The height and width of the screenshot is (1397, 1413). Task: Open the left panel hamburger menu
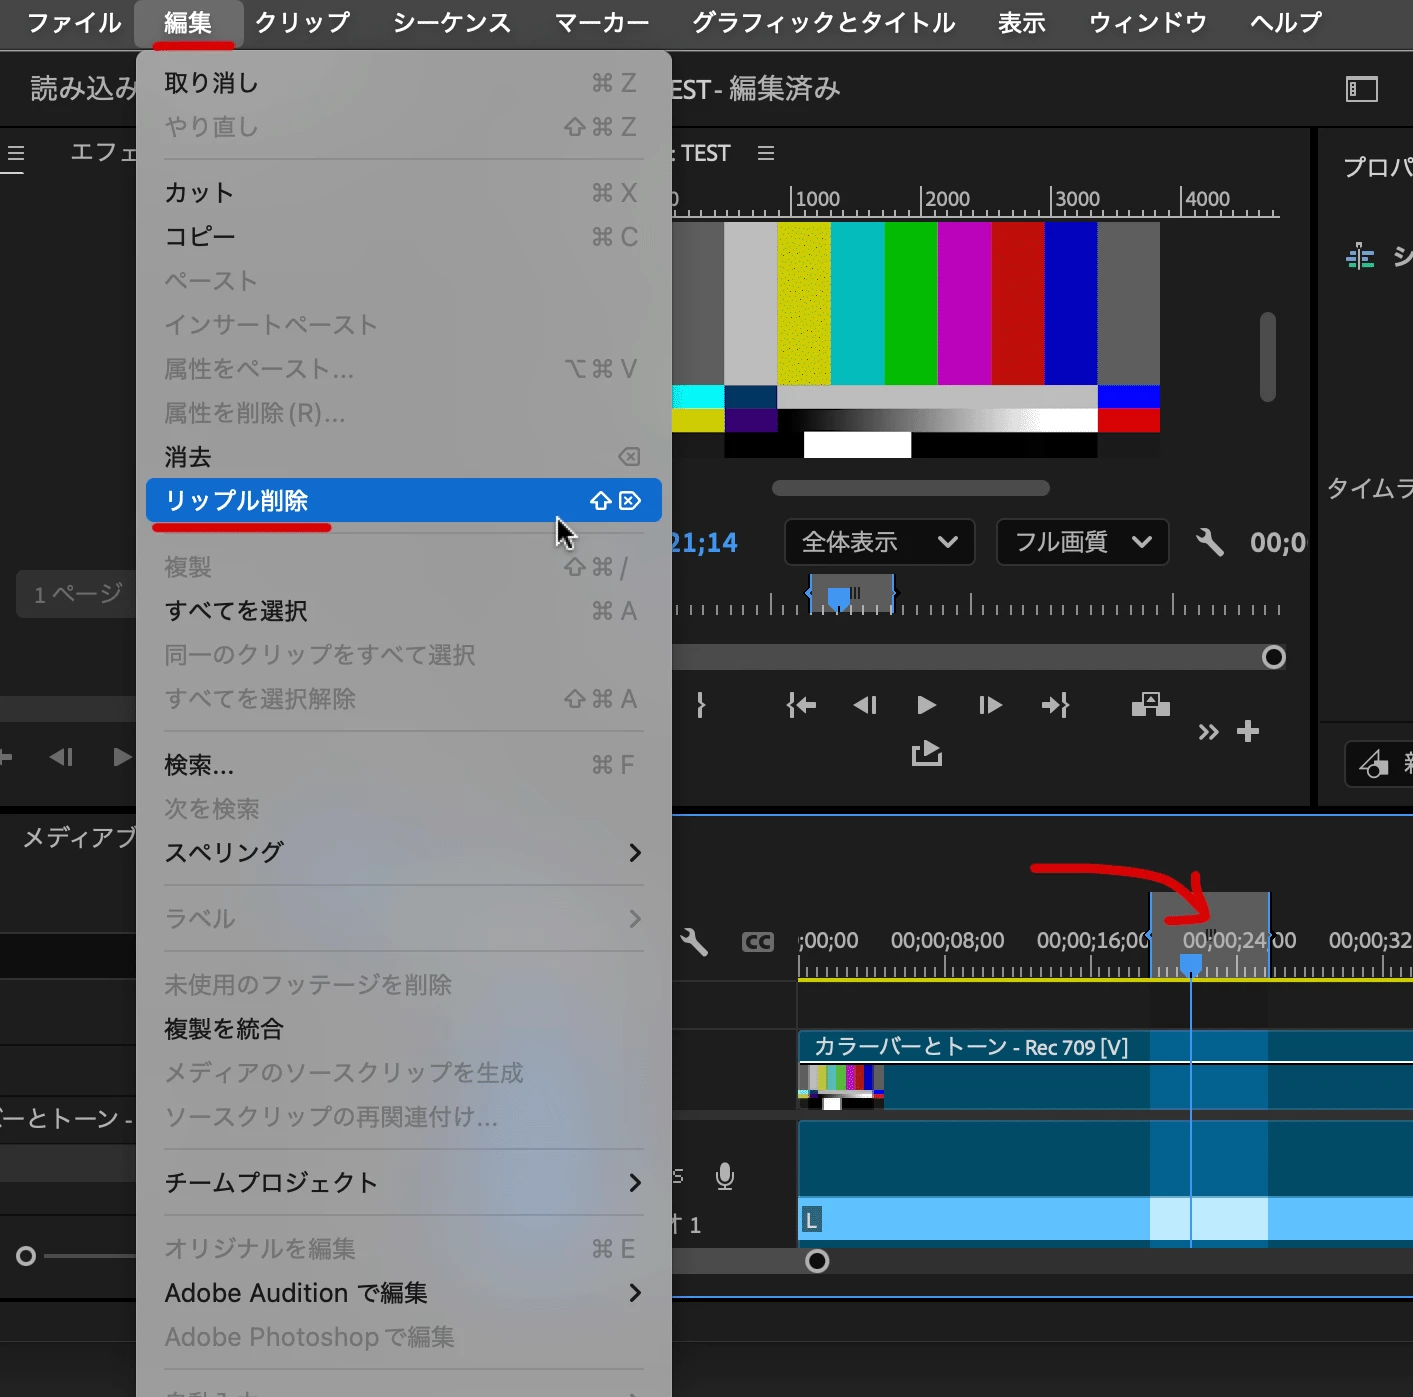click(x=16, y=154)
